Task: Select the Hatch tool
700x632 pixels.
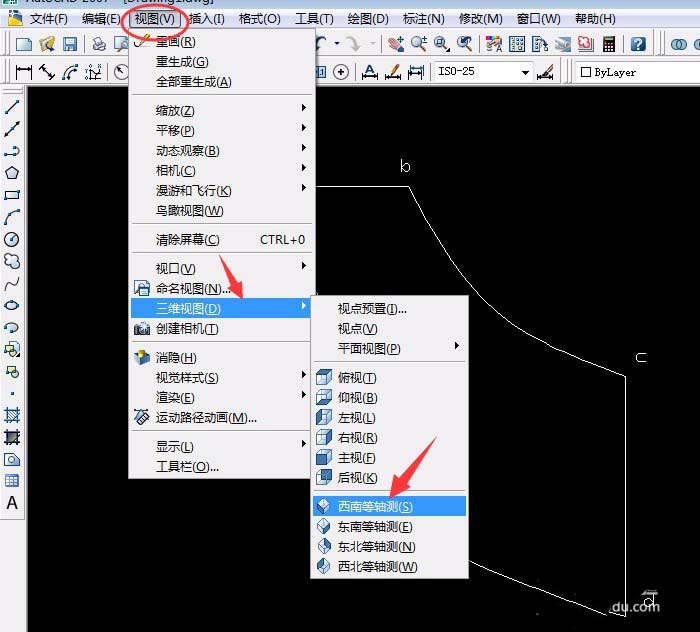Action: click(12, 415)
